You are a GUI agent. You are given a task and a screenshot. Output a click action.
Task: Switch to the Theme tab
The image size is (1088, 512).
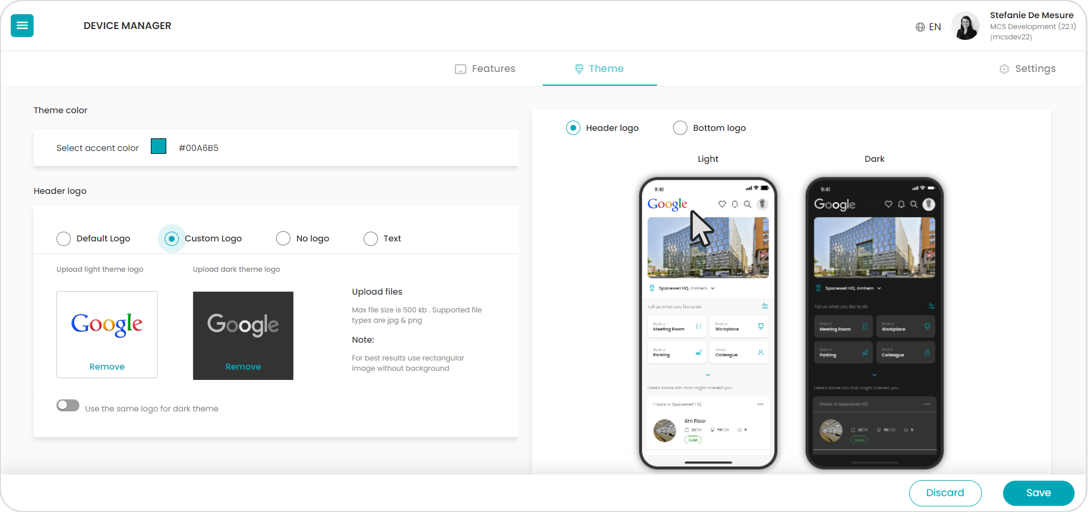click(600, 69)
